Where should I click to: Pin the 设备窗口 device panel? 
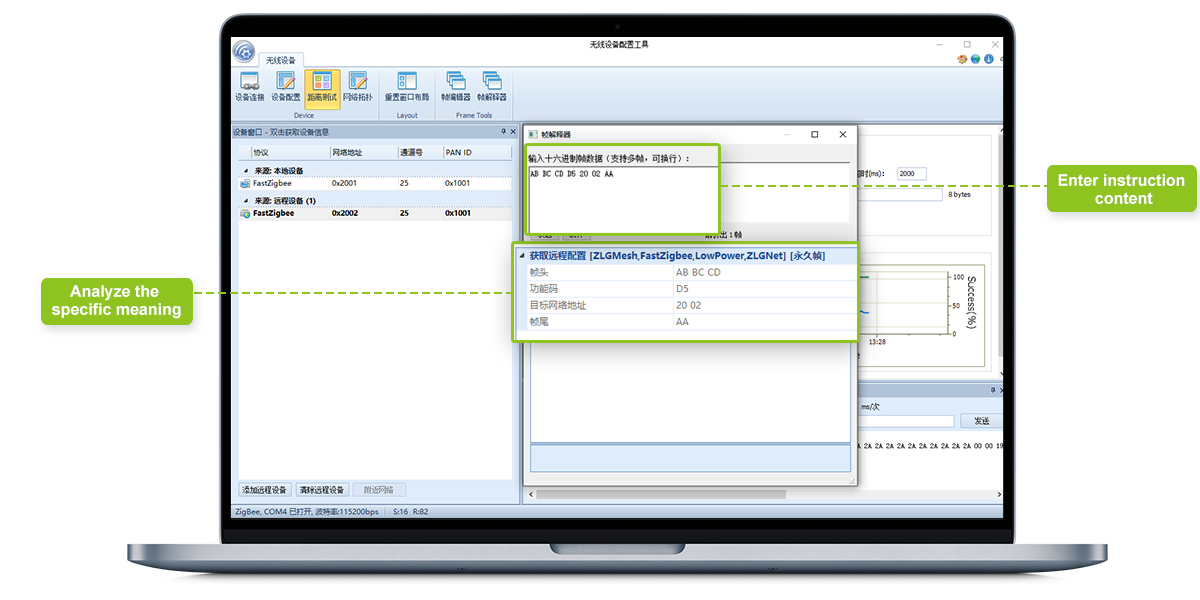pos(502,131)
